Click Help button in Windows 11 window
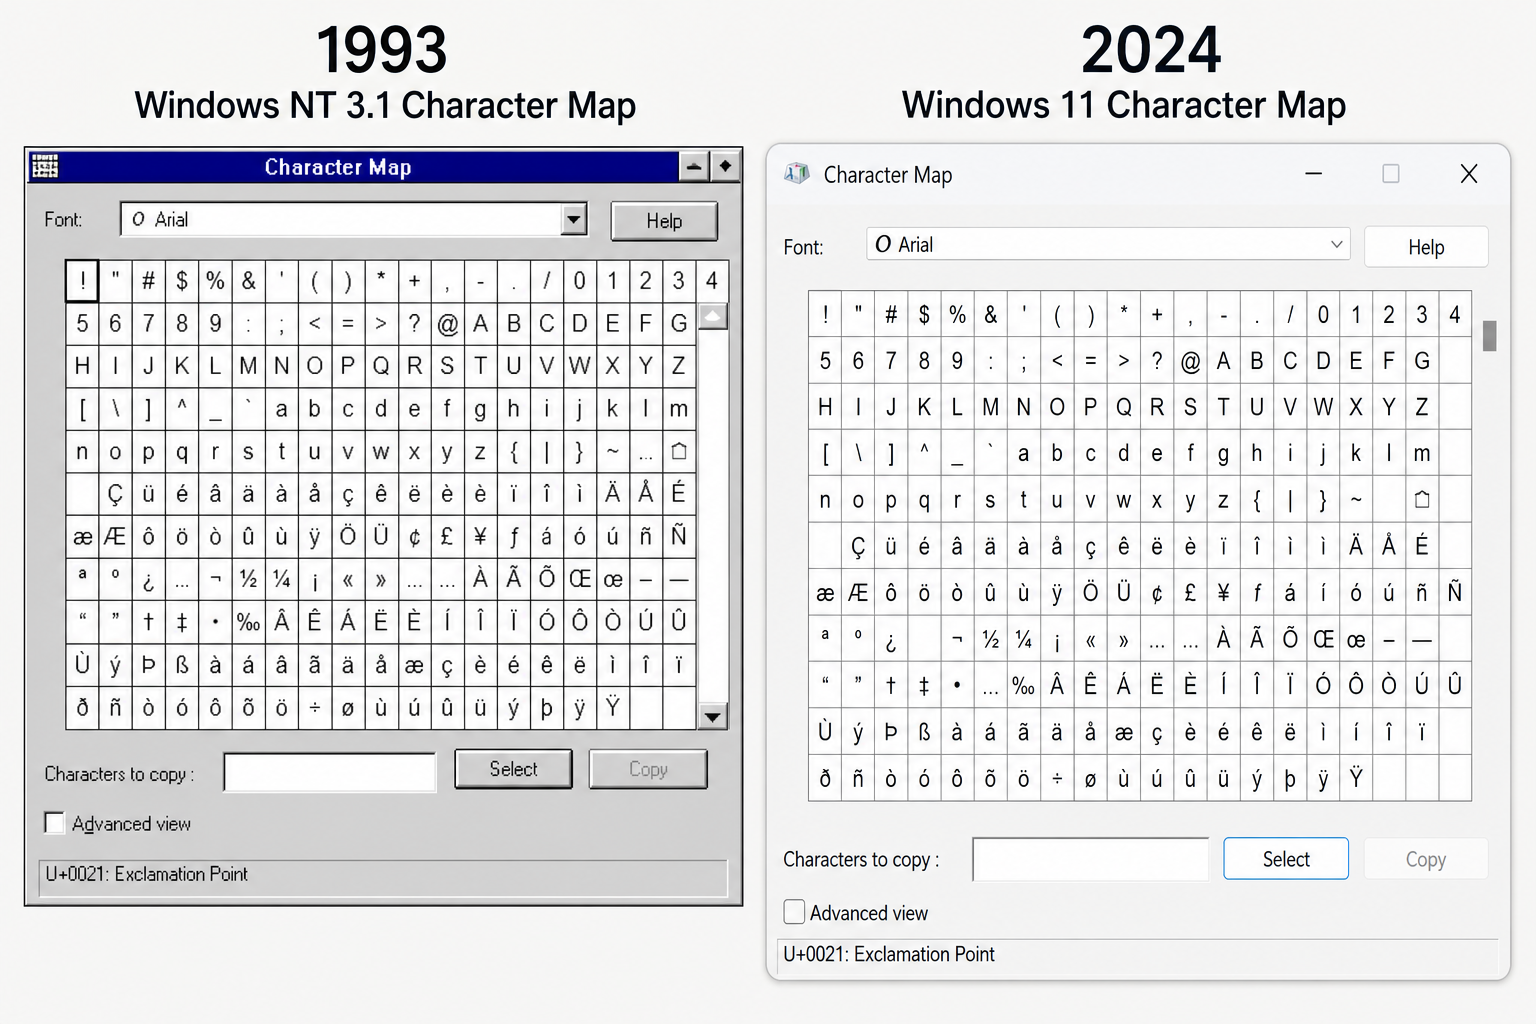1536x1024 pixels. click(1426, 247)
